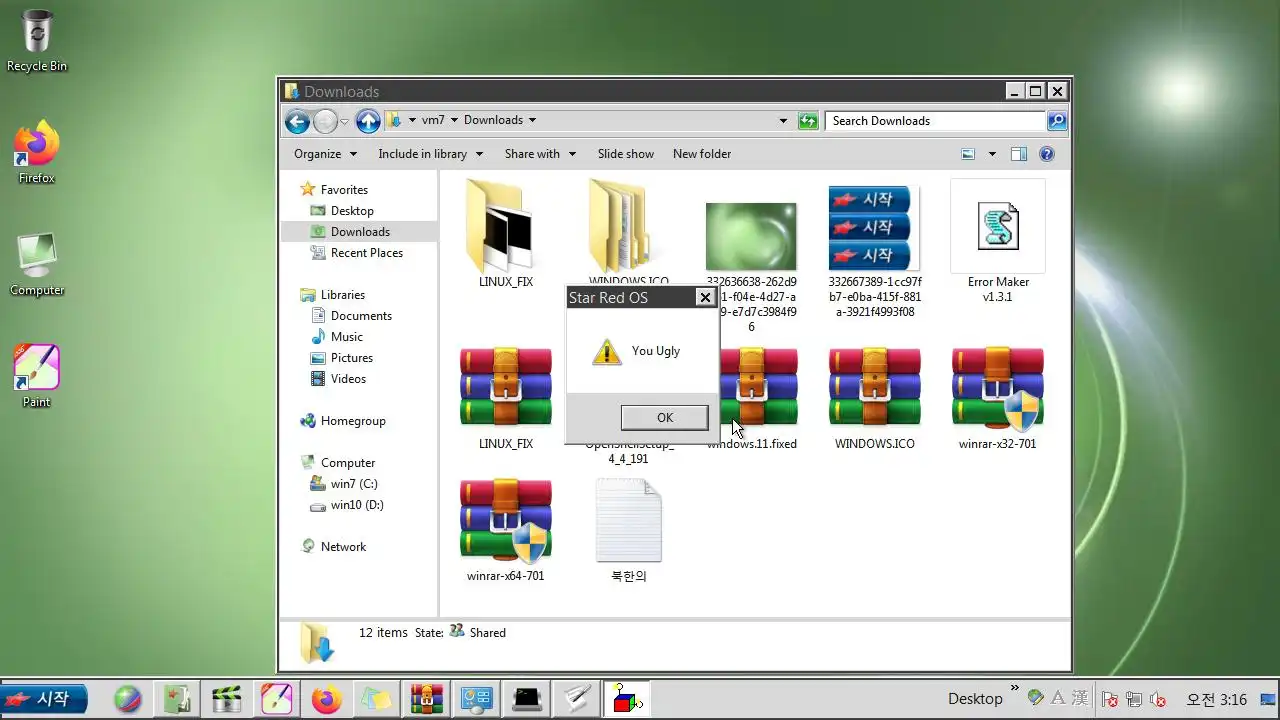This screenshot has height=720, width=1280.
Task: Open the Documents library
Action: coord(361,316)
